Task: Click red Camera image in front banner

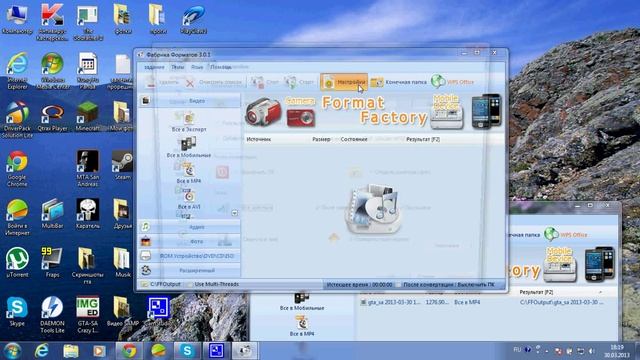Action: (301, 113)
